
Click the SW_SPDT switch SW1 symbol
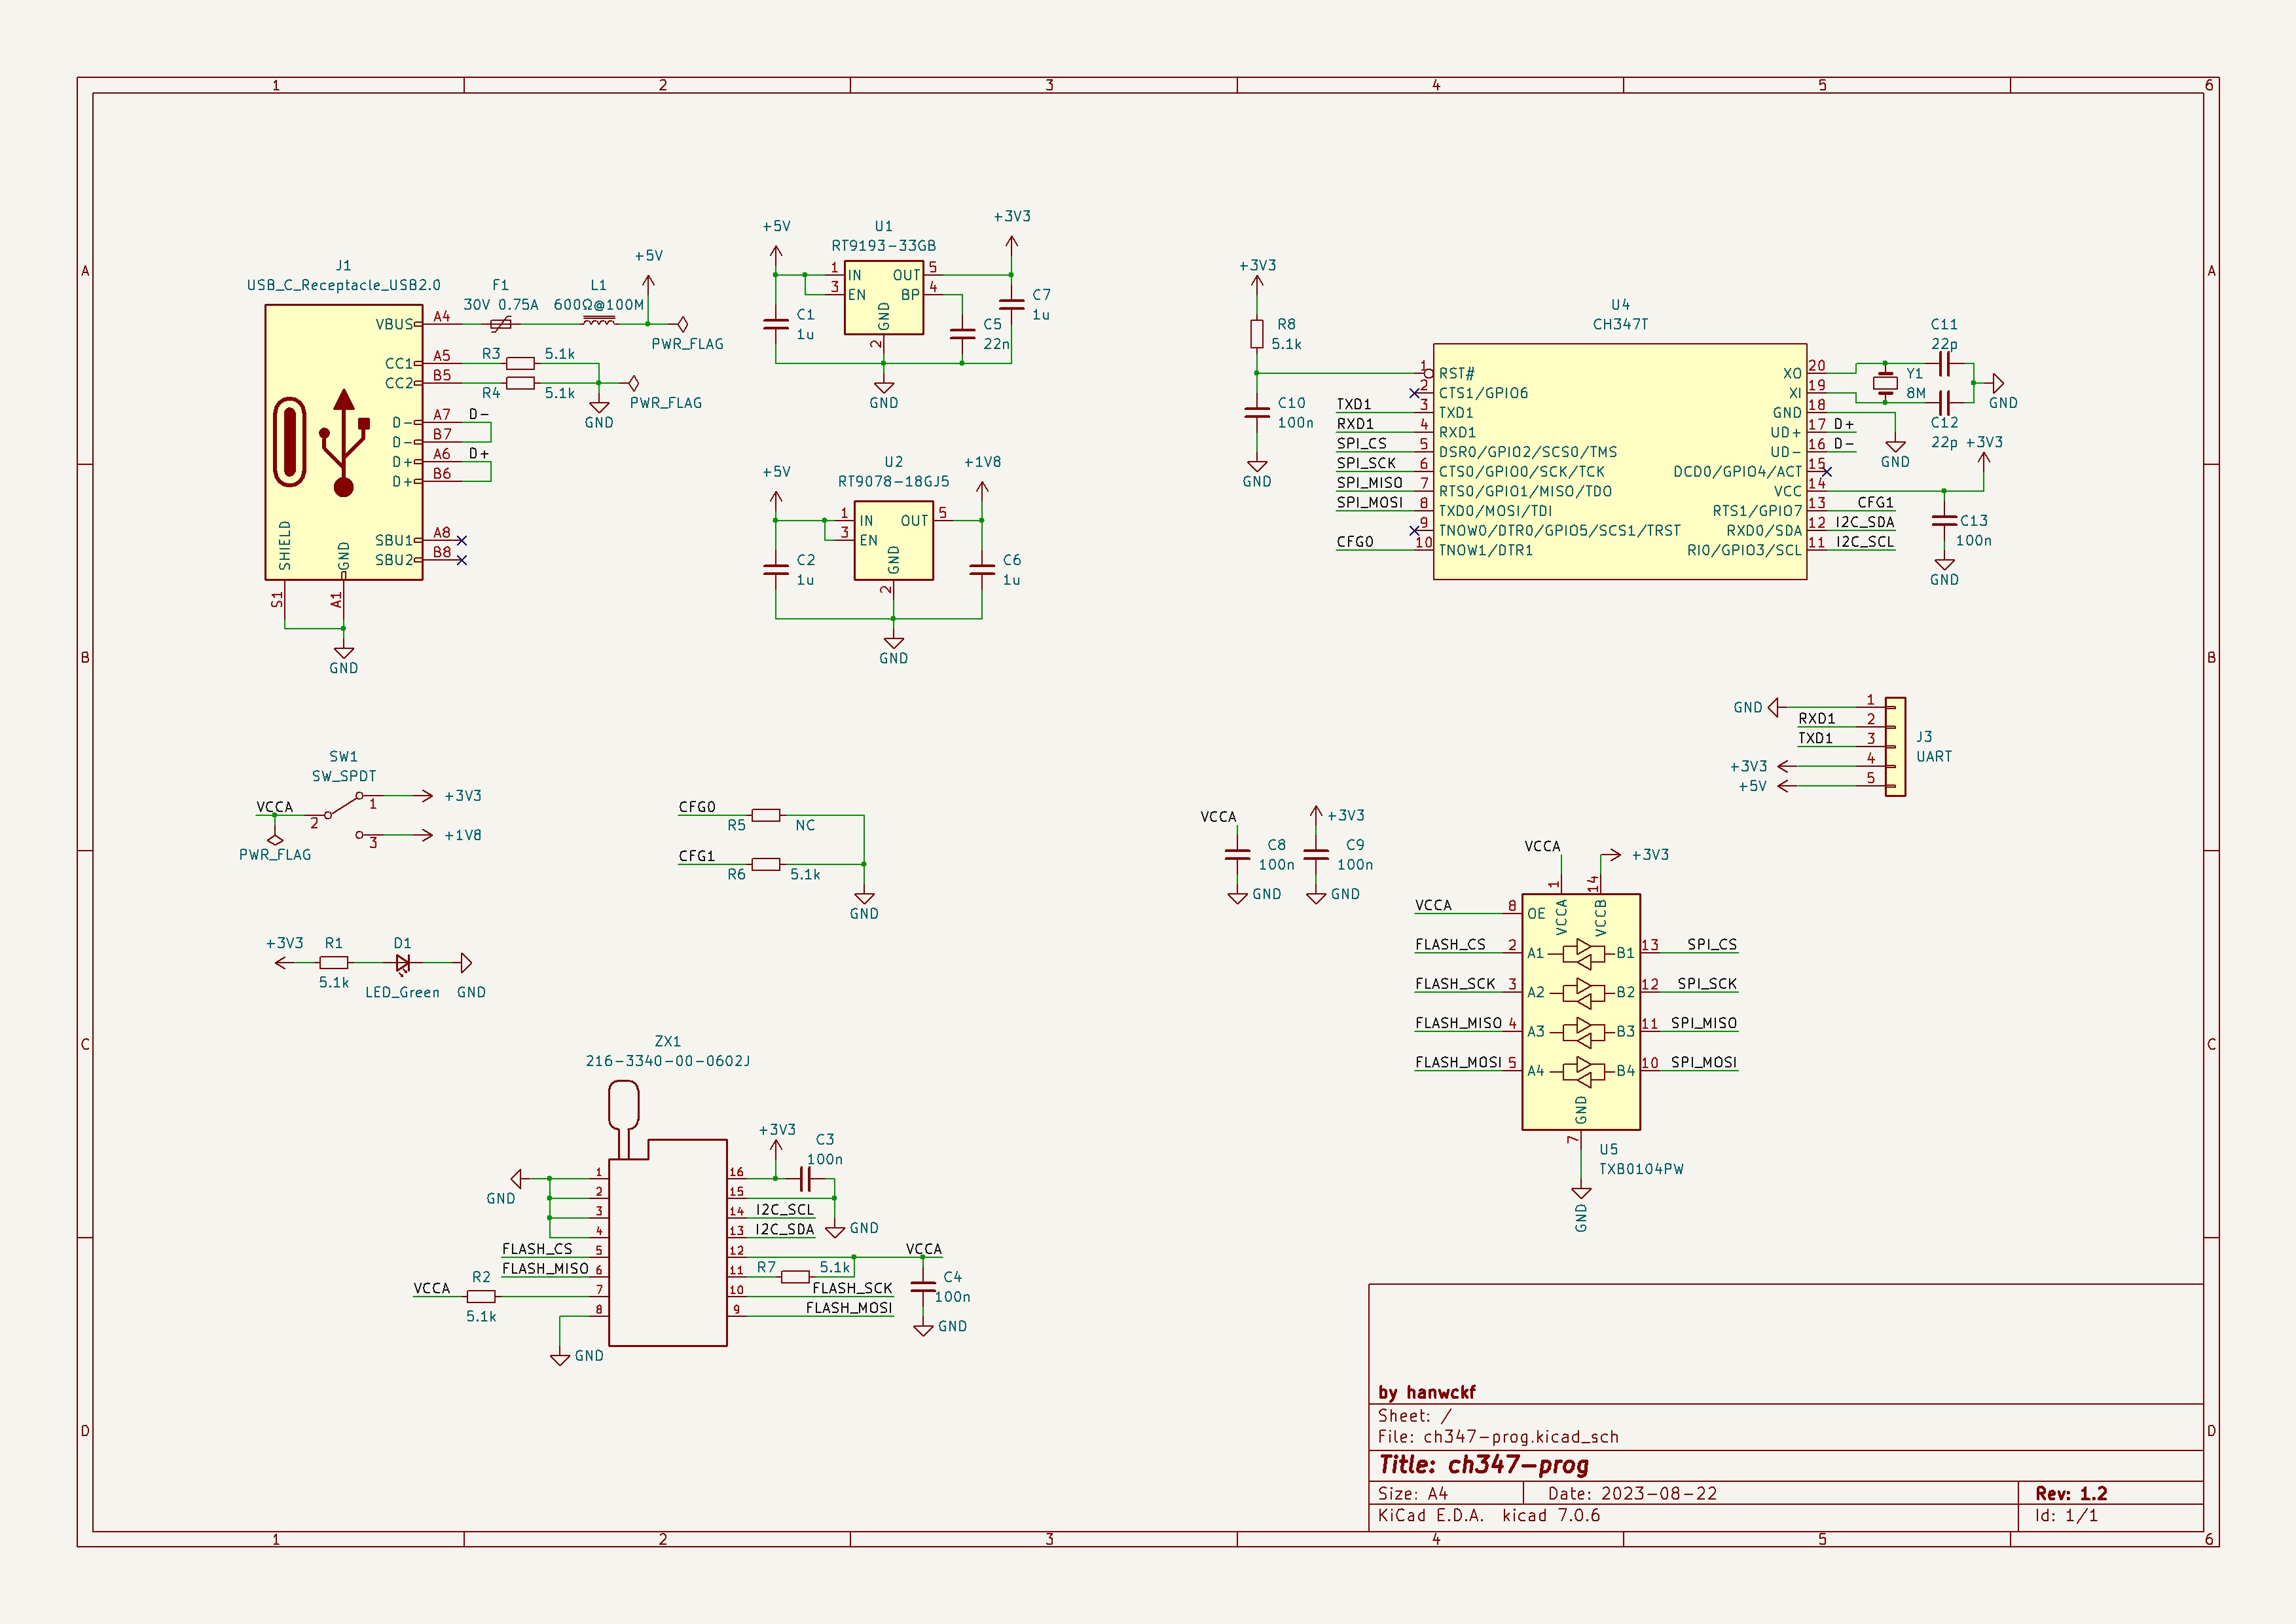coord(343,805)
